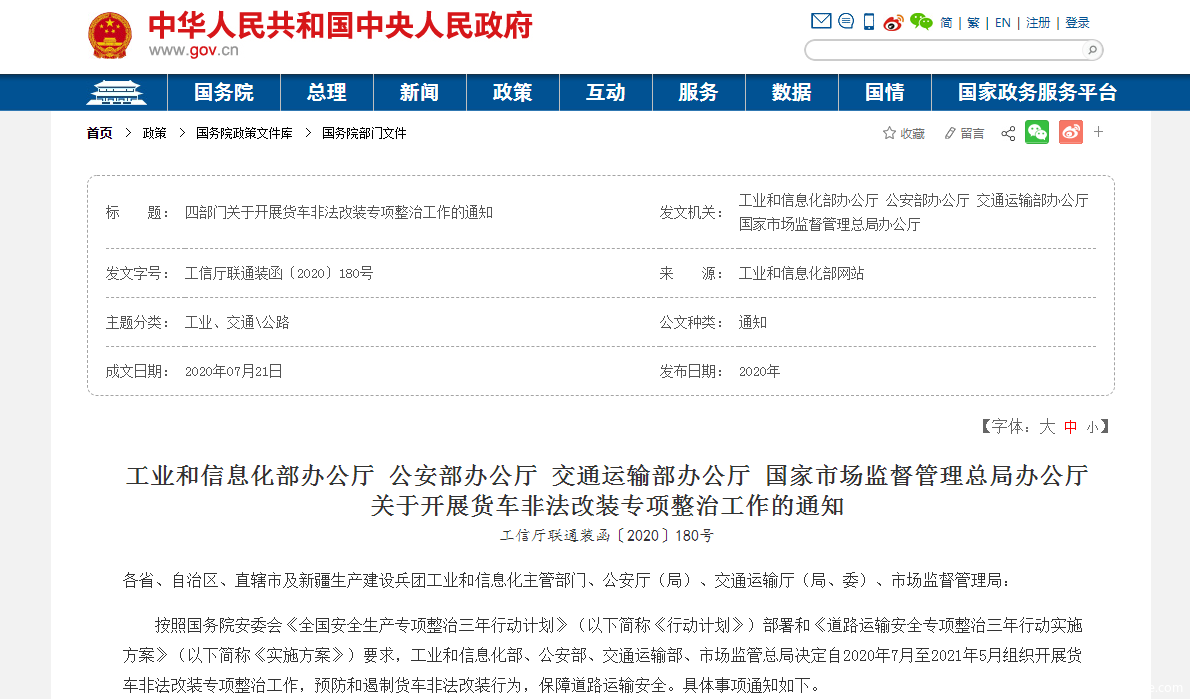Viewport: 1190px width, 699px height.
Task: Click the date 2020年07月21日
Action: tap(234, 371)
